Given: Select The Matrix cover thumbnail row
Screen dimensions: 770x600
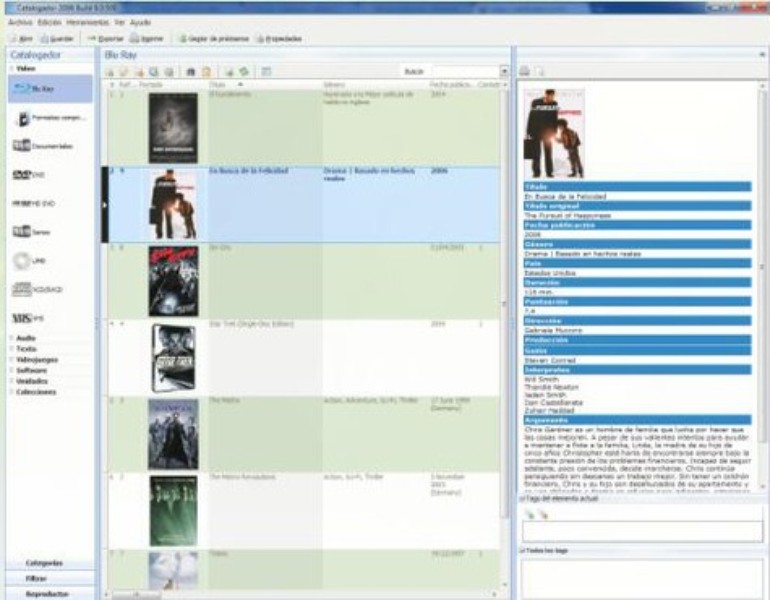Looking at the screenshot, I should tap(173, 435).
